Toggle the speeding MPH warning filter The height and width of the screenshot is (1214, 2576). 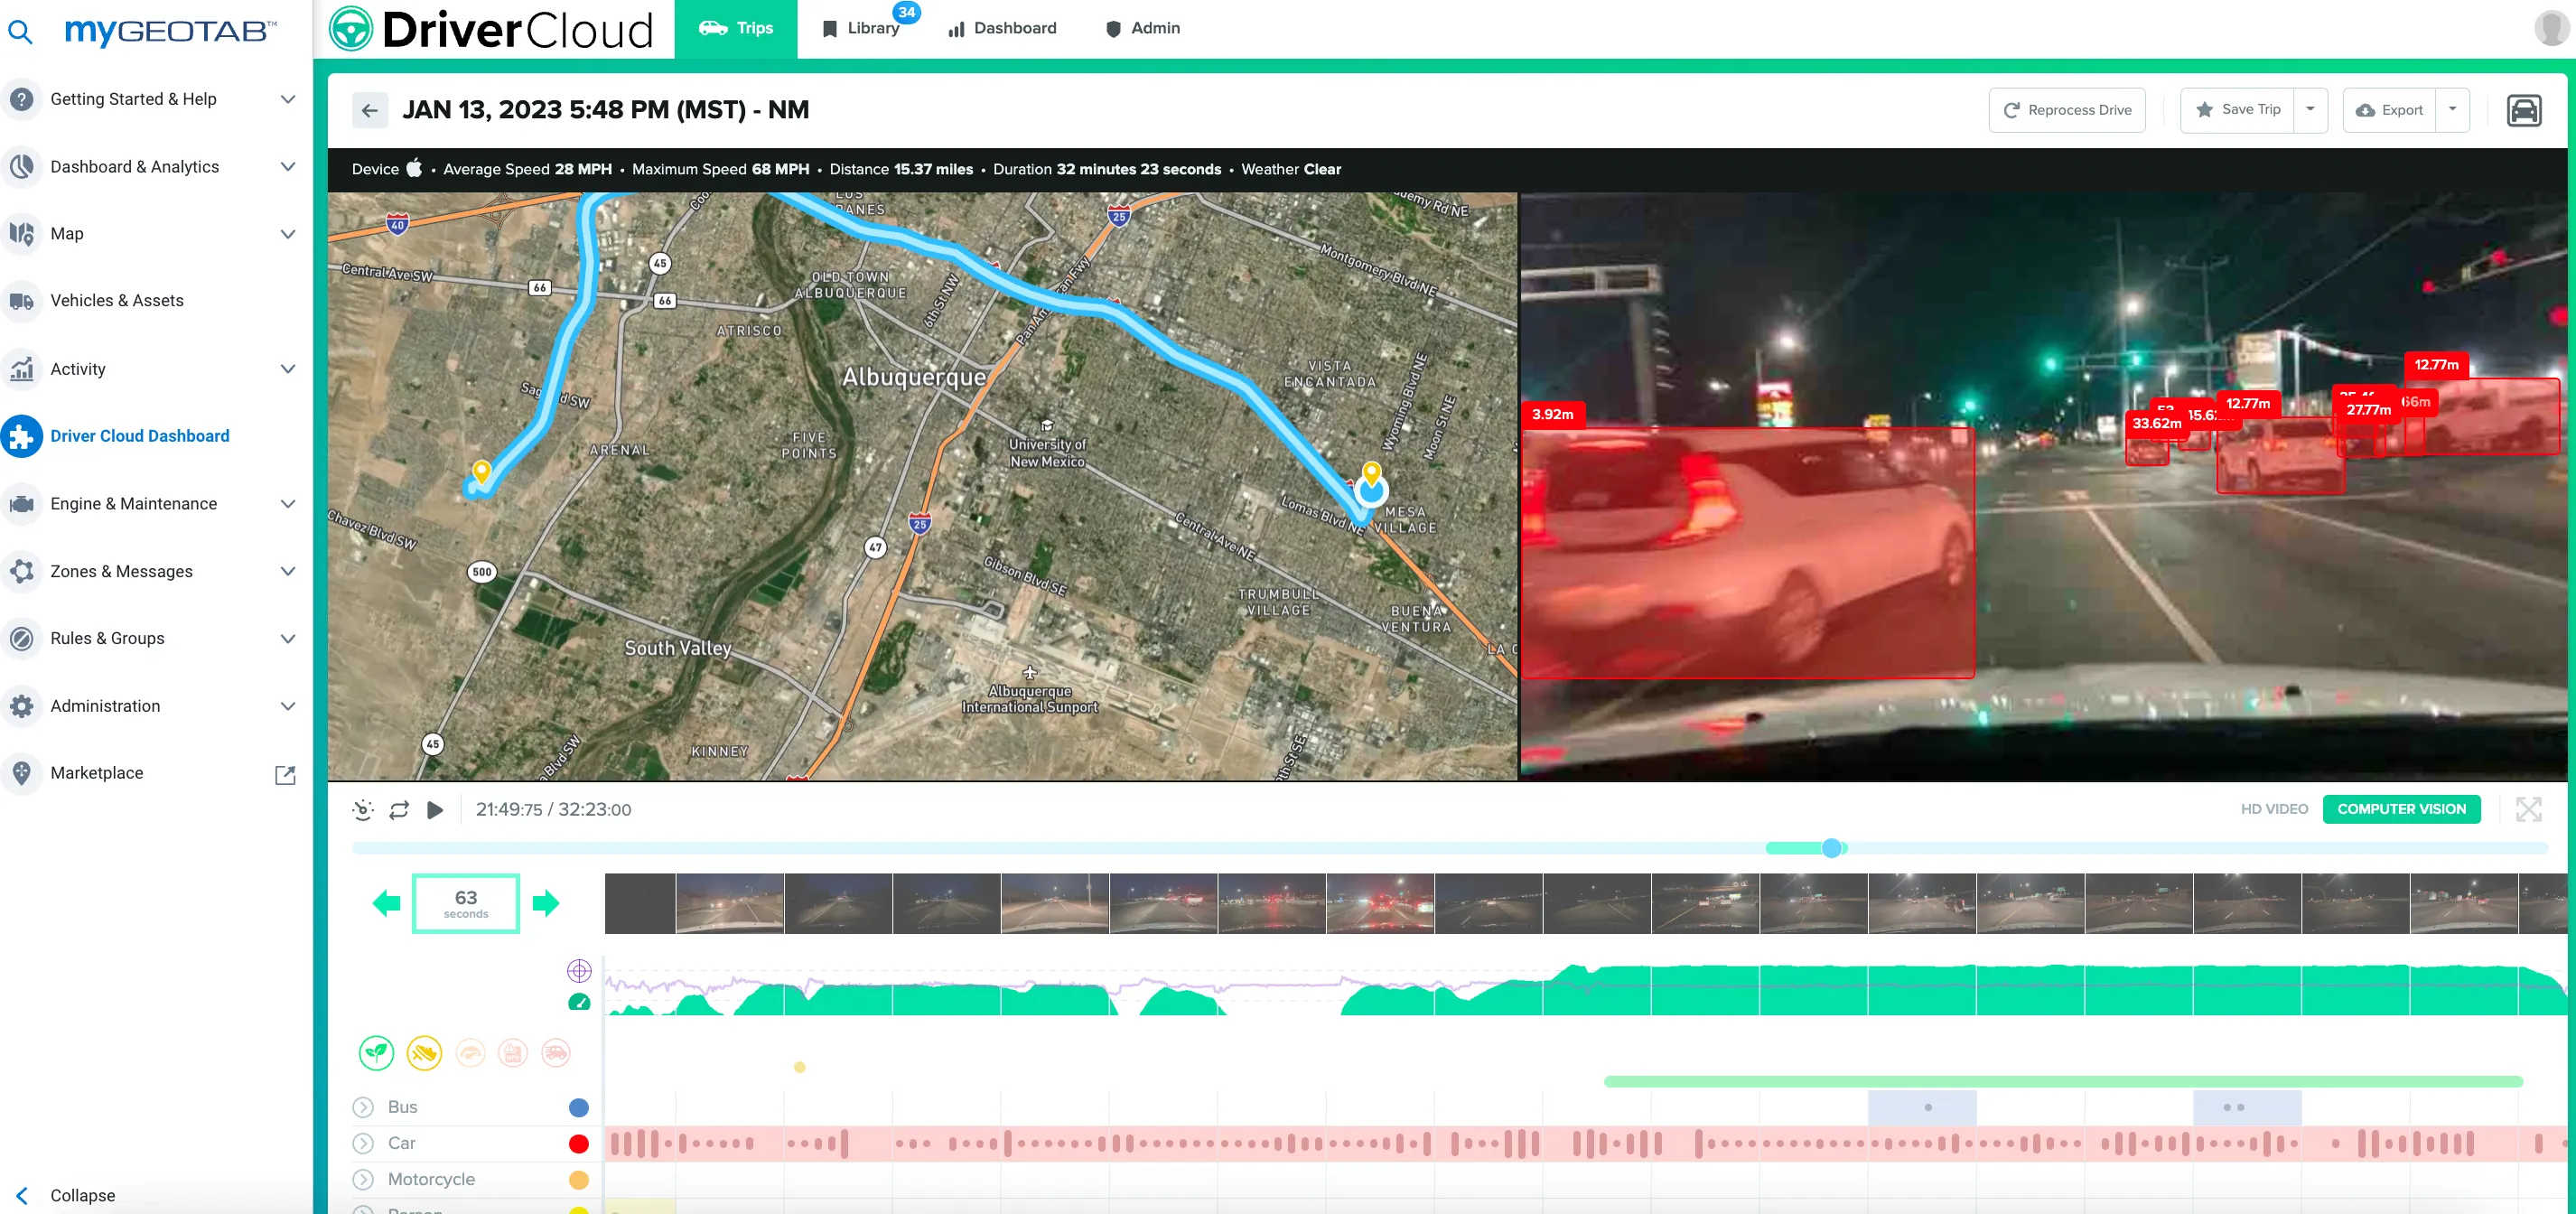[513, 1052]
